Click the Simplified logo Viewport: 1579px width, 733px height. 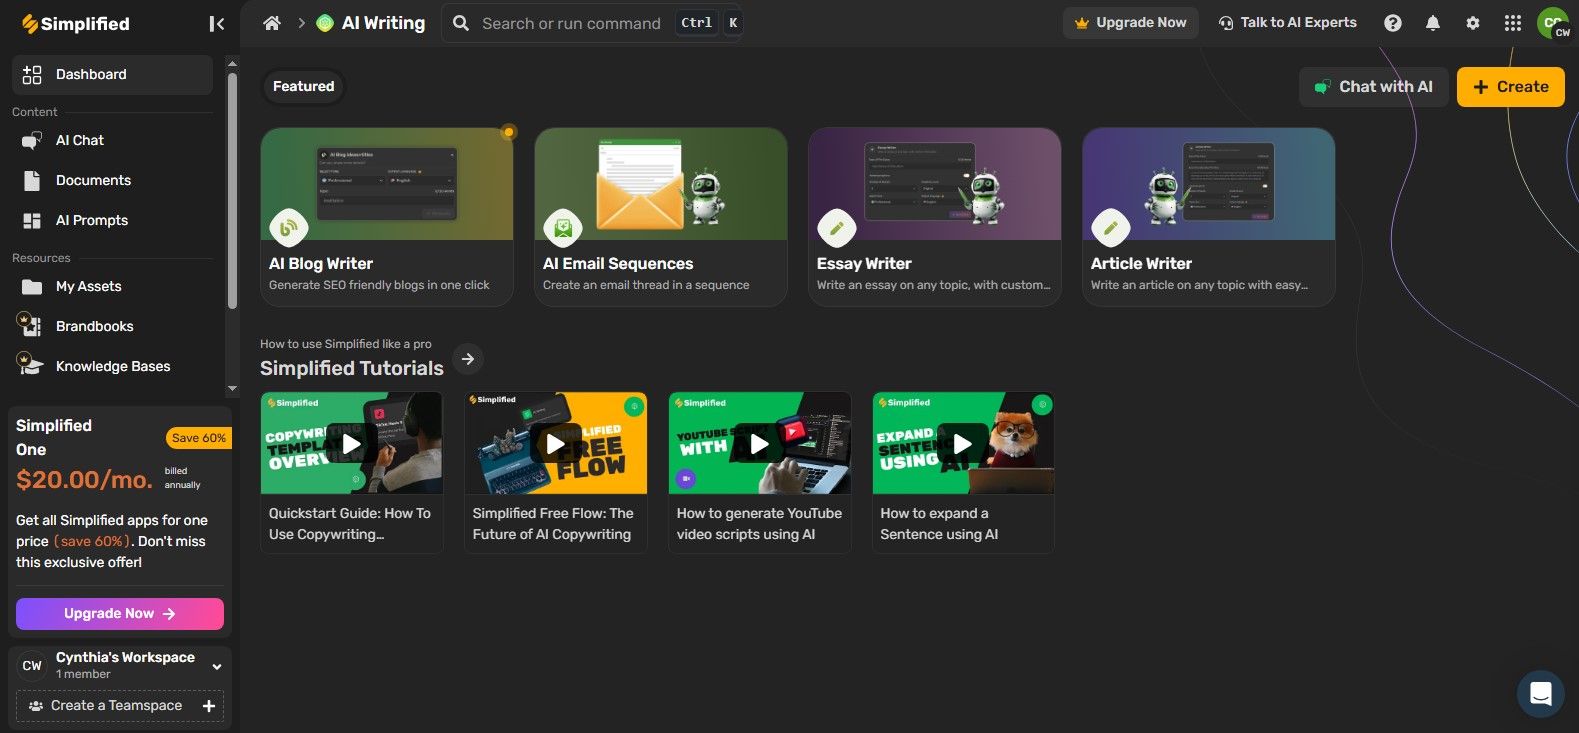point(76,23)
